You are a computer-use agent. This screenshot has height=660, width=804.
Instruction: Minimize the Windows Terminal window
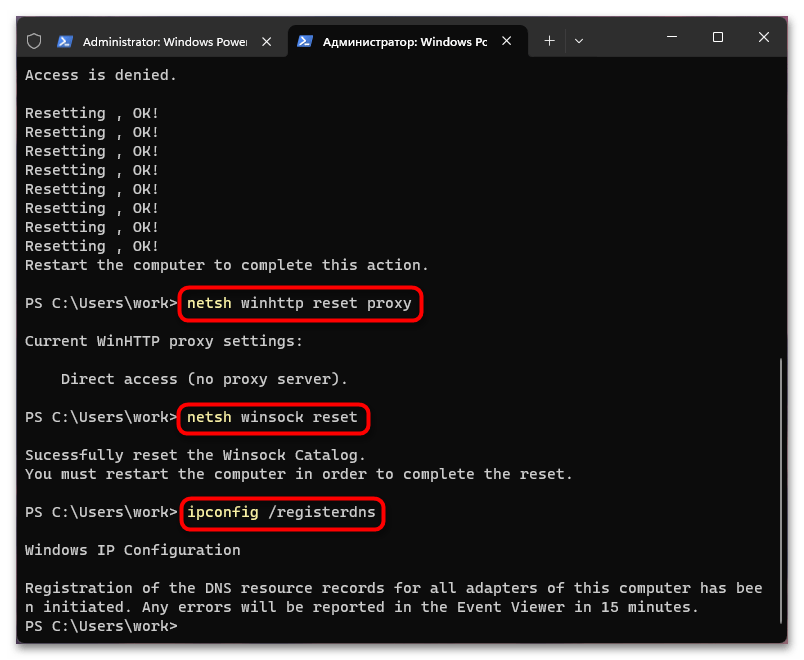point(670,37)
